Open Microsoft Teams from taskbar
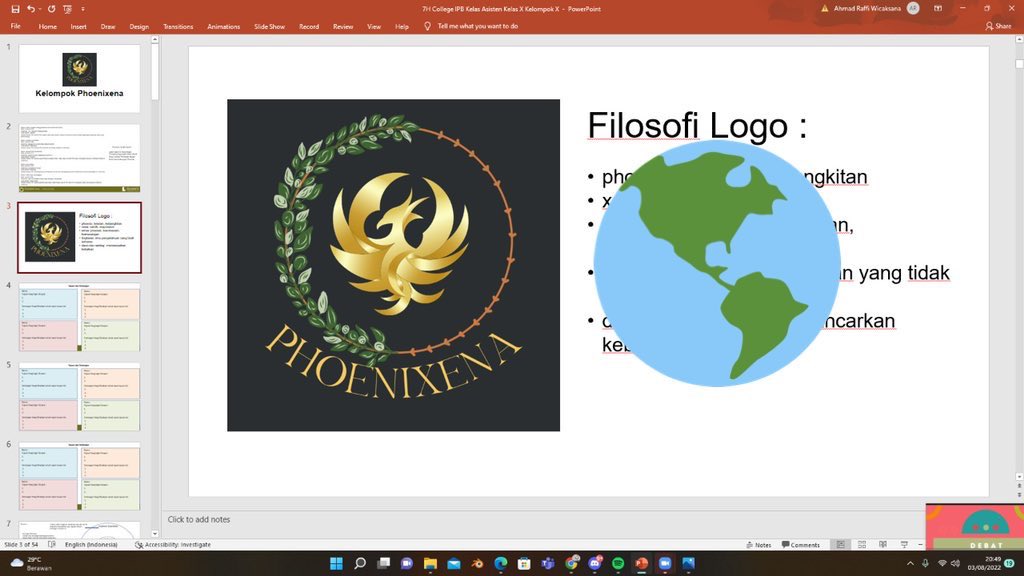Image resolution: width=1024 pixels, height=576 pixels. [x=547, y=563]
